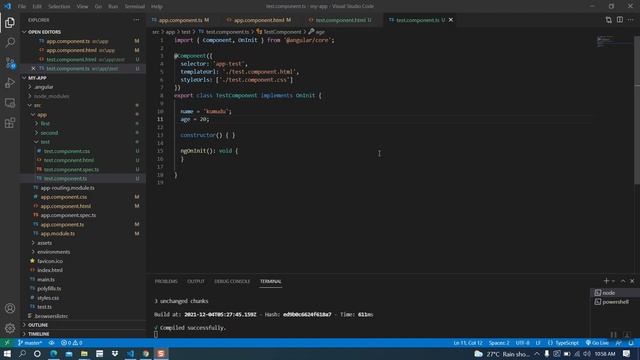Image resolution: width=640 pixels, height=360 pixels.
Task: Select the powershell terminal instance
Action: tap(615, 302)
